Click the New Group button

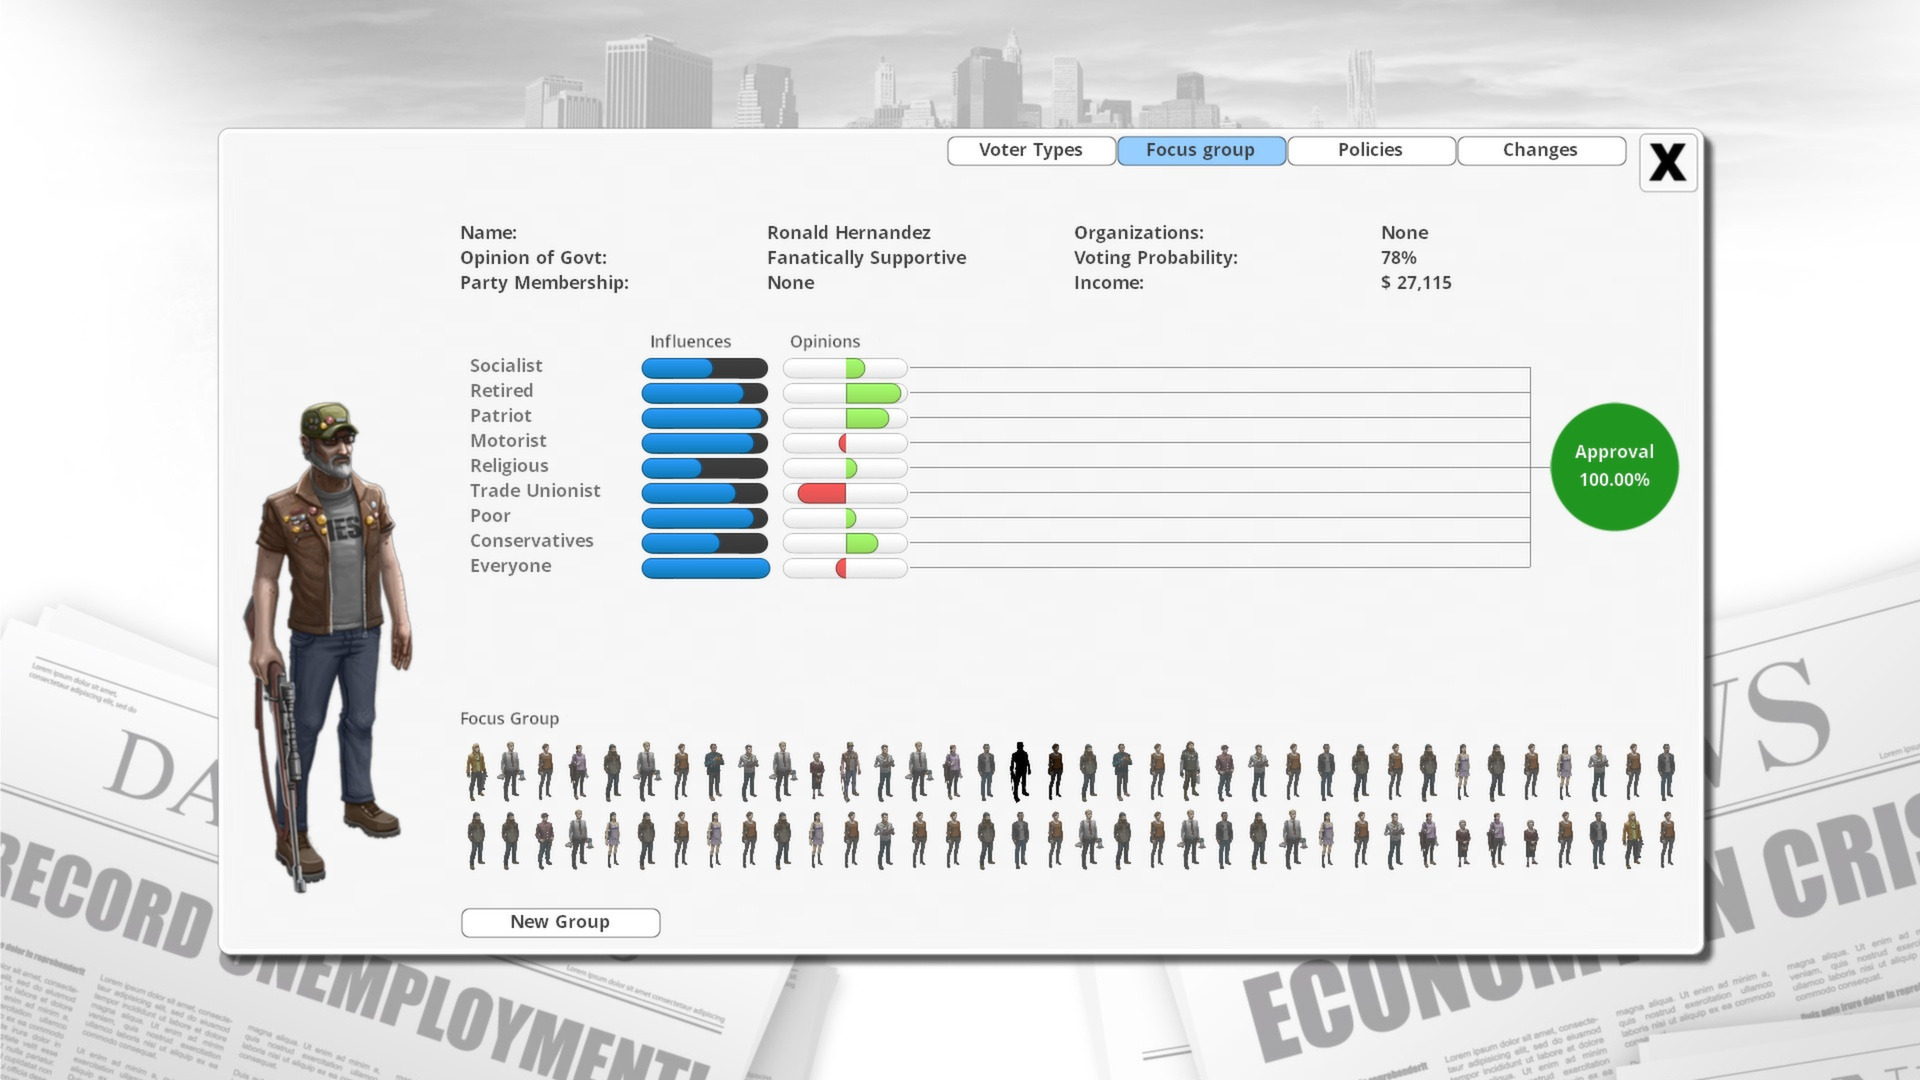559,920
